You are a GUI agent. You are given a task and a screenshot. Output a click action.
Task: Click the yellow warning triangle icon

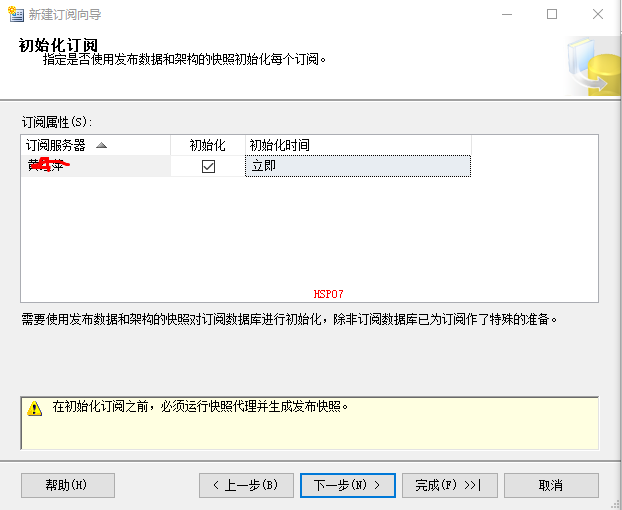[x=35, y=408]
